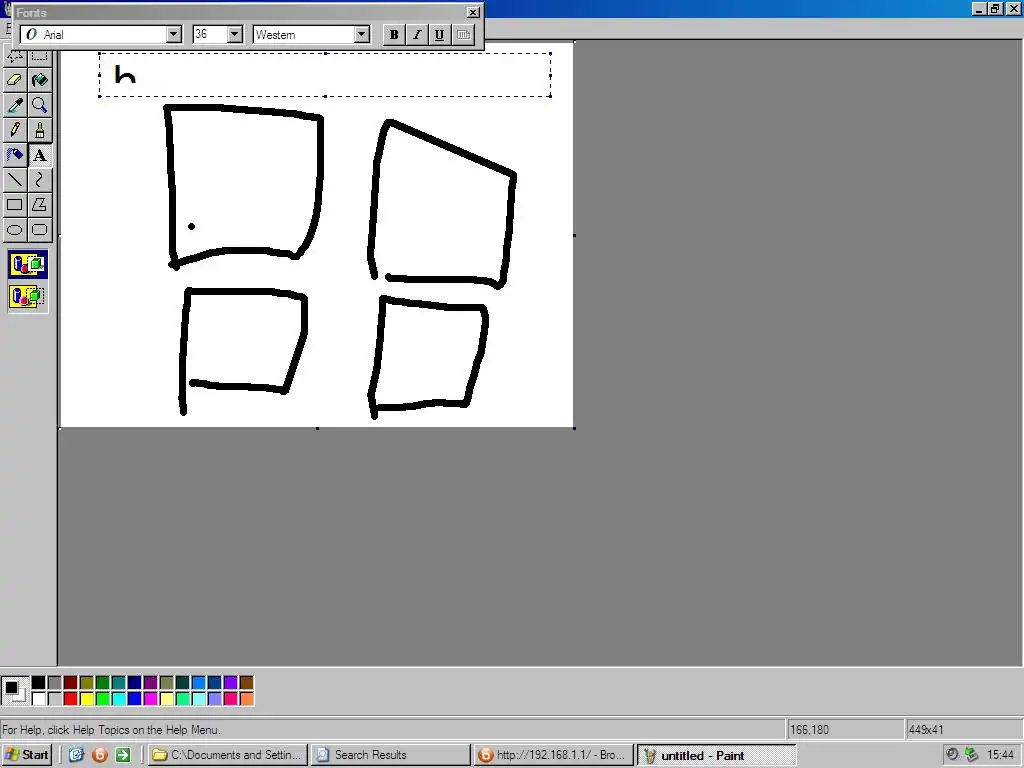This screenshot has height=768, width=1024.
Task: Pick the black color swatch
Action: (x=39, y=683)
